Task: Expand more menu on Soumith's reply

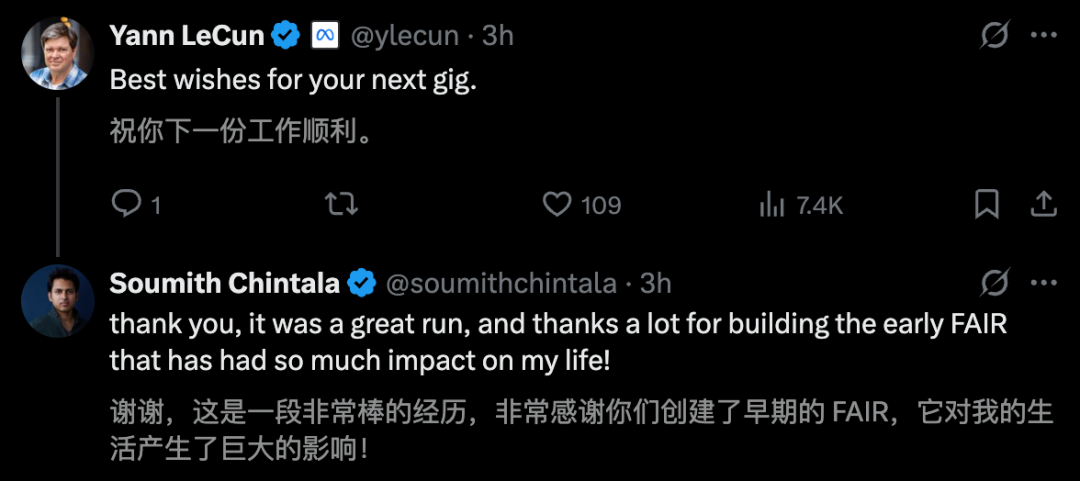Action: [1043, 283]
